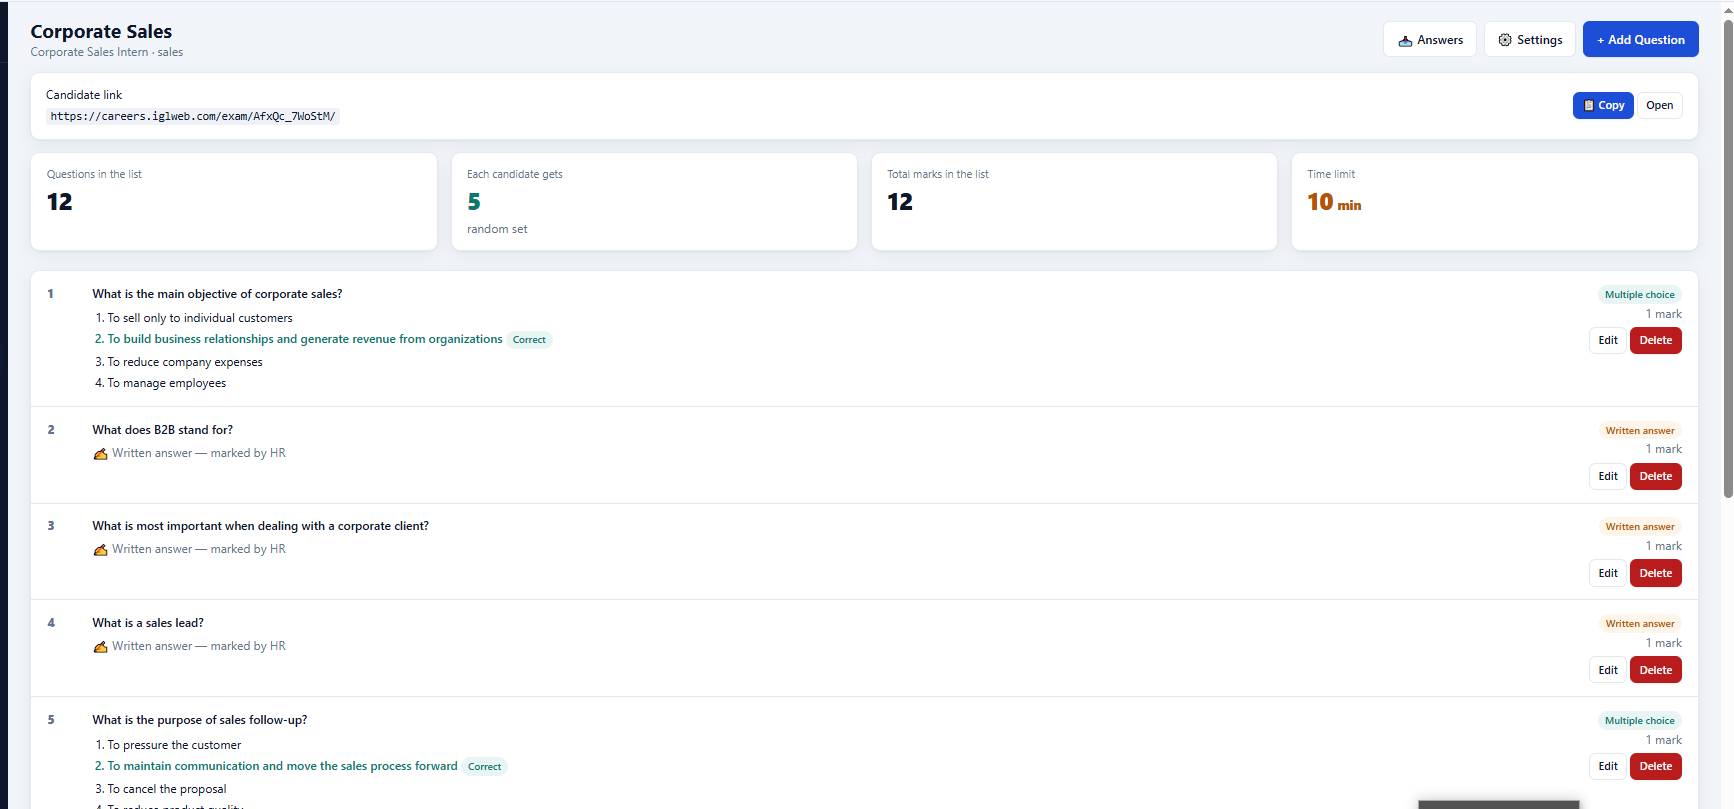This screenshot has height=809, width=1734.
Task: Delete the B2B question
Action: tap(1656, 476)
